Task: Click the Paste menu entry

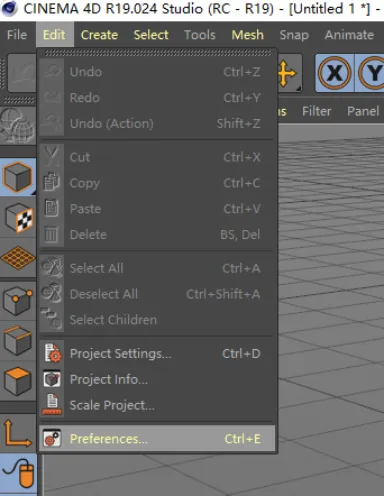Action: (x=157, y=209)
